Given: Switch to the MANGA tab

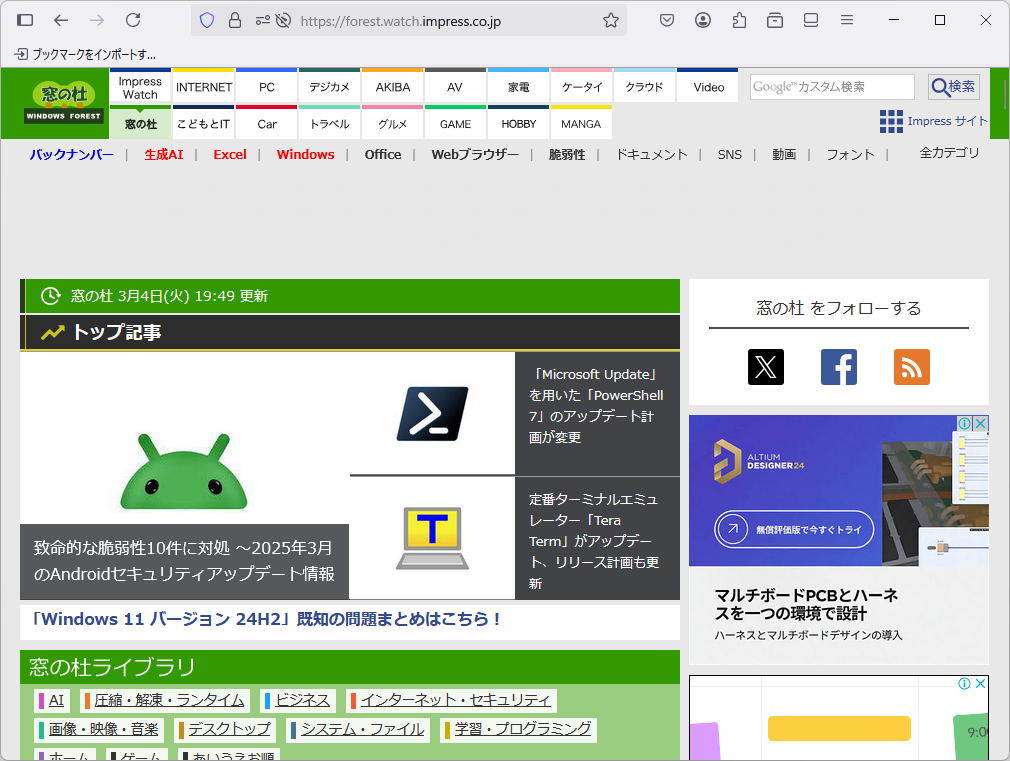Looking at the screenshot, I should [x=581, y=124].
